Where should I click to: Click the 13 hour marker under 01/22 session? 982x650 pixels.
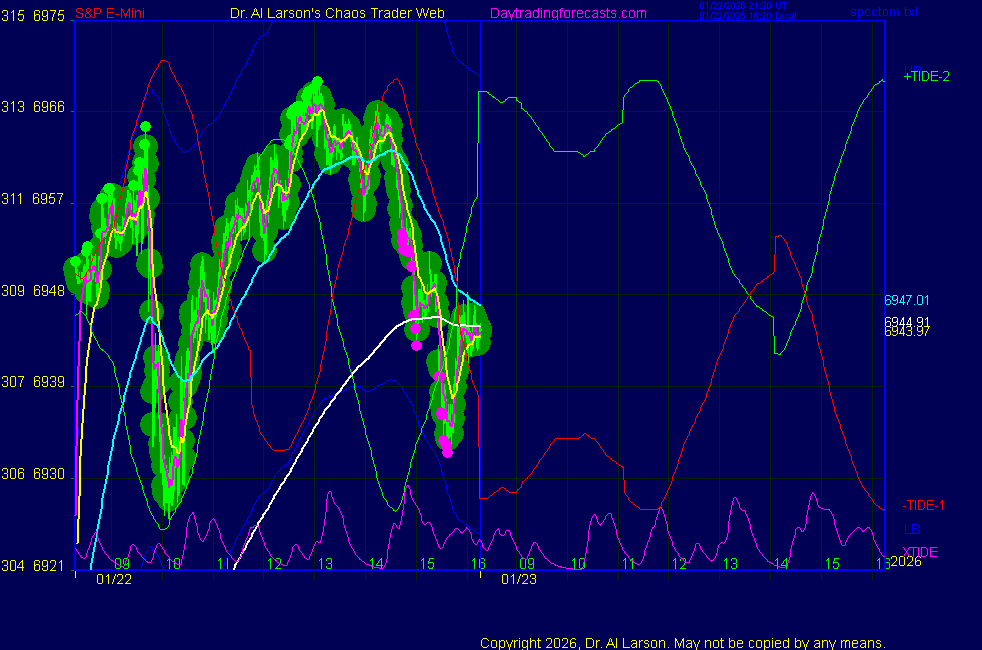click(x=324, y=564)
